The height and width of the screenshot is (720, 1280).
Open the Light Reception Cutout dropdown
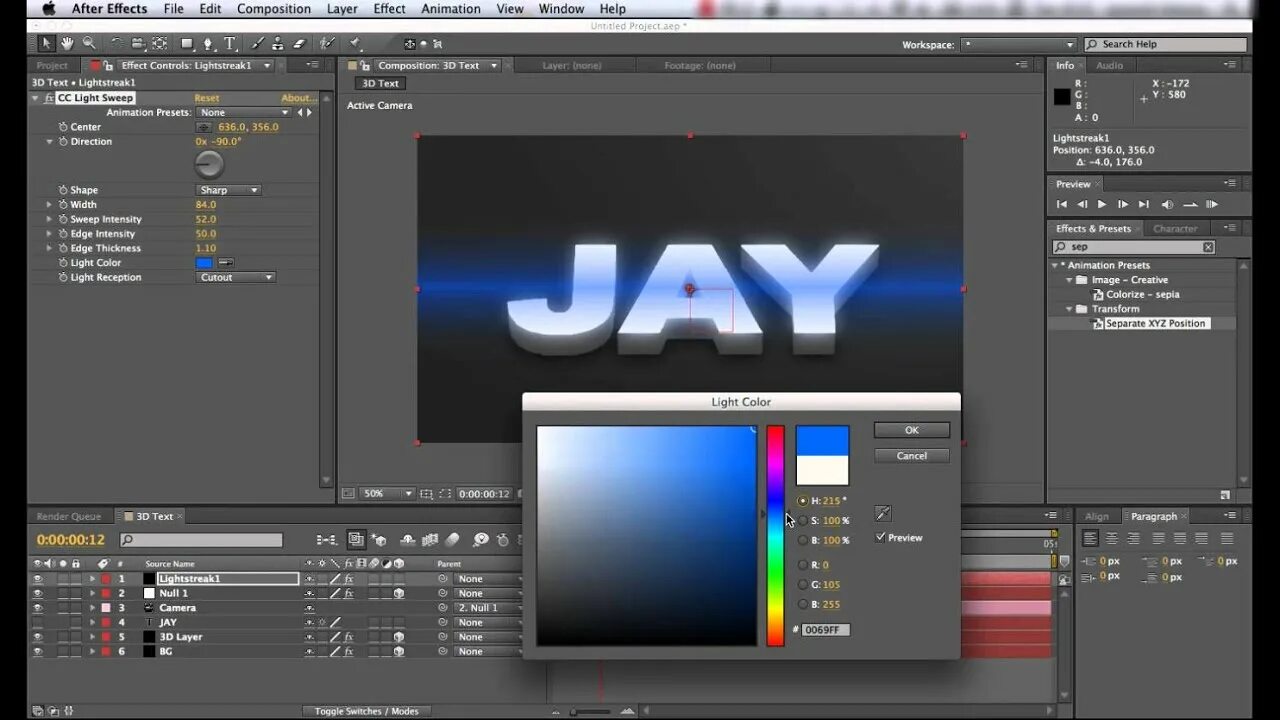[235, 277]
